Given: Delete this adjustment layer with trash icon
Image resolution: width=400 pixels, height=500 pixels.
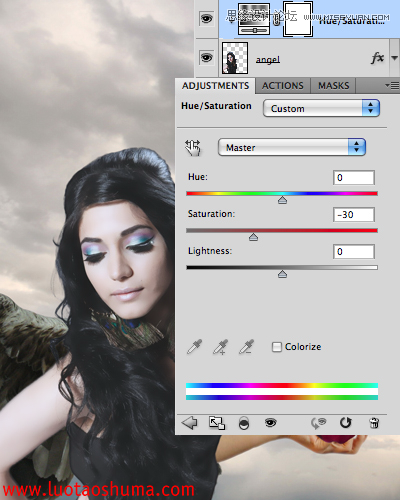Looking at the screenshot, I should coord(374,423).
